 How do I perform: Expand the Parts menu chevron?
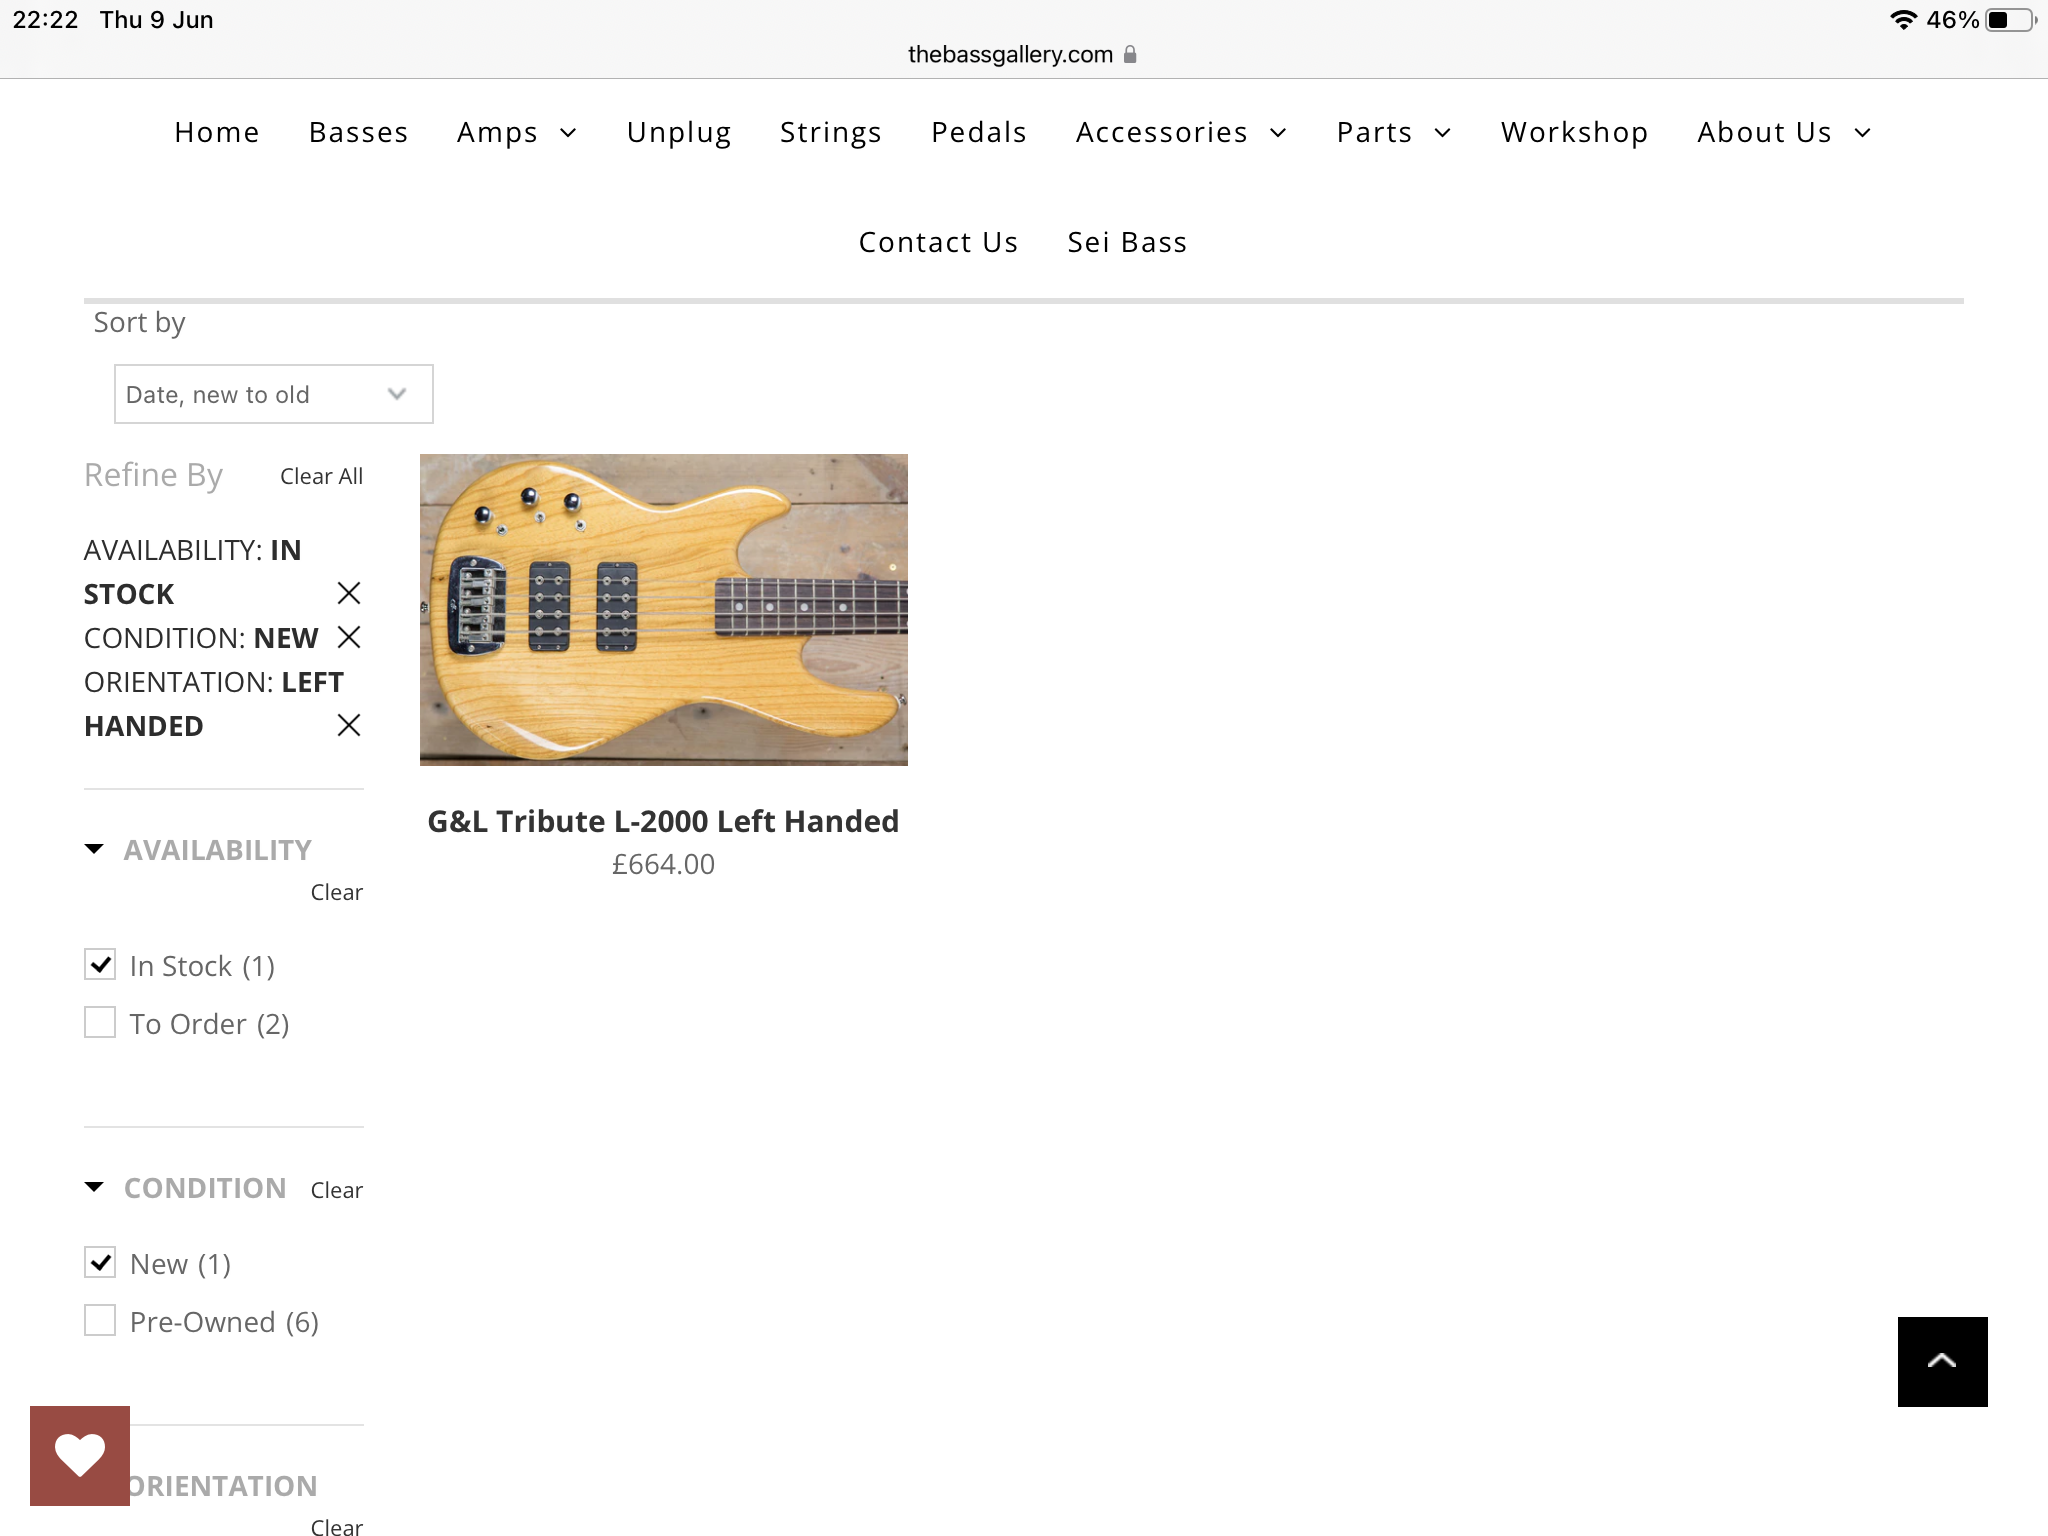pyautogui.click(x=1442, y=133)
